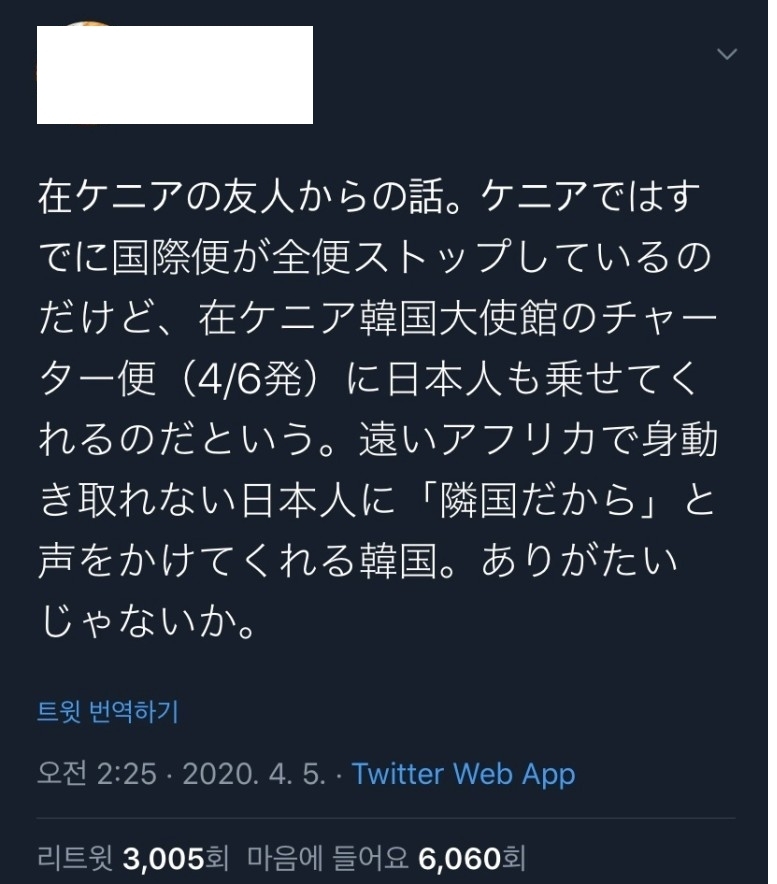
Task: Click the 6,060 likes number
Action: [x=459, y=858]
